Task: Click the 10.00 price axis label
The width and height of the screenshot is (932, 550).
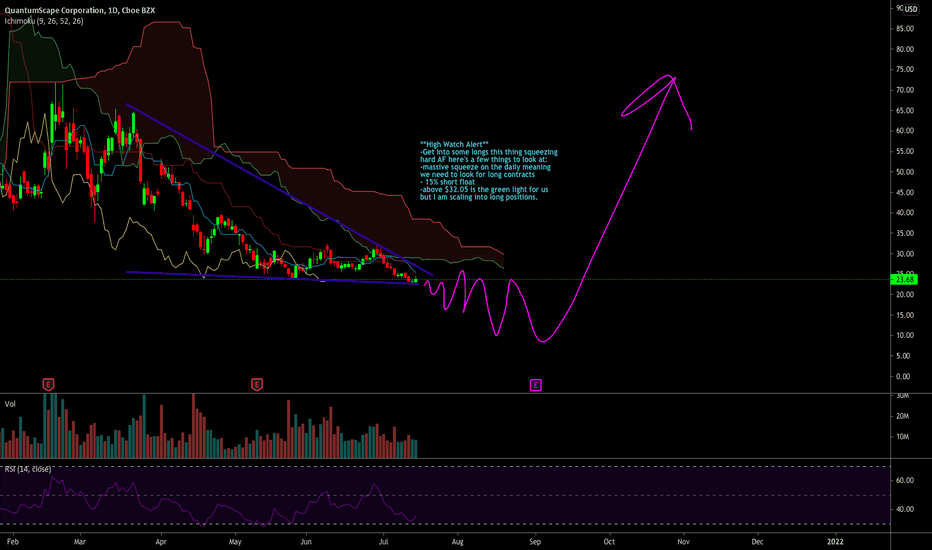Action: 905,335
